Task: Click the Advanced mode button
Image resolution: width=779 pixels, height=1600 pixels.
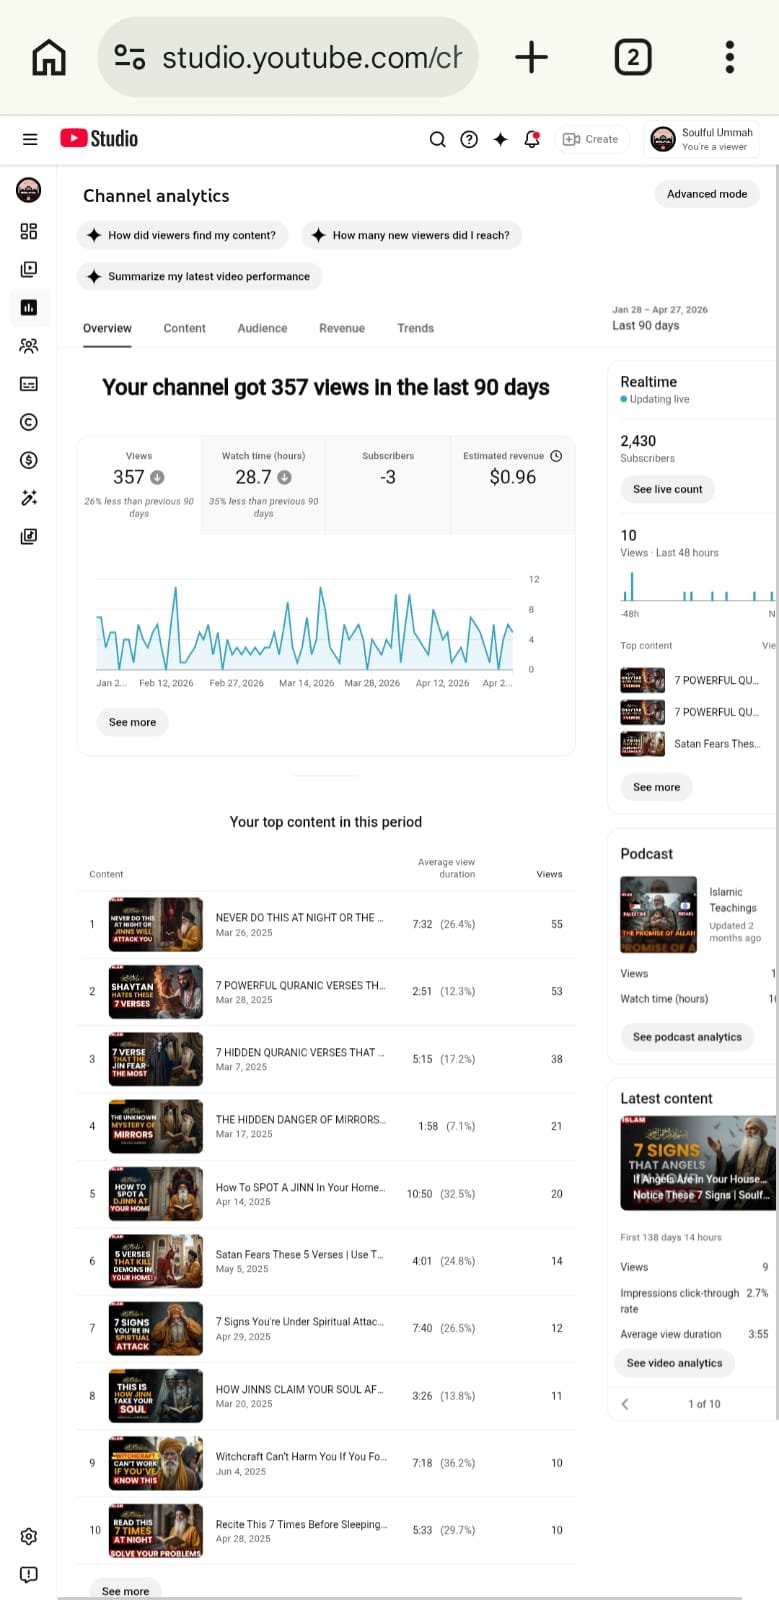Action: [707, 194]
